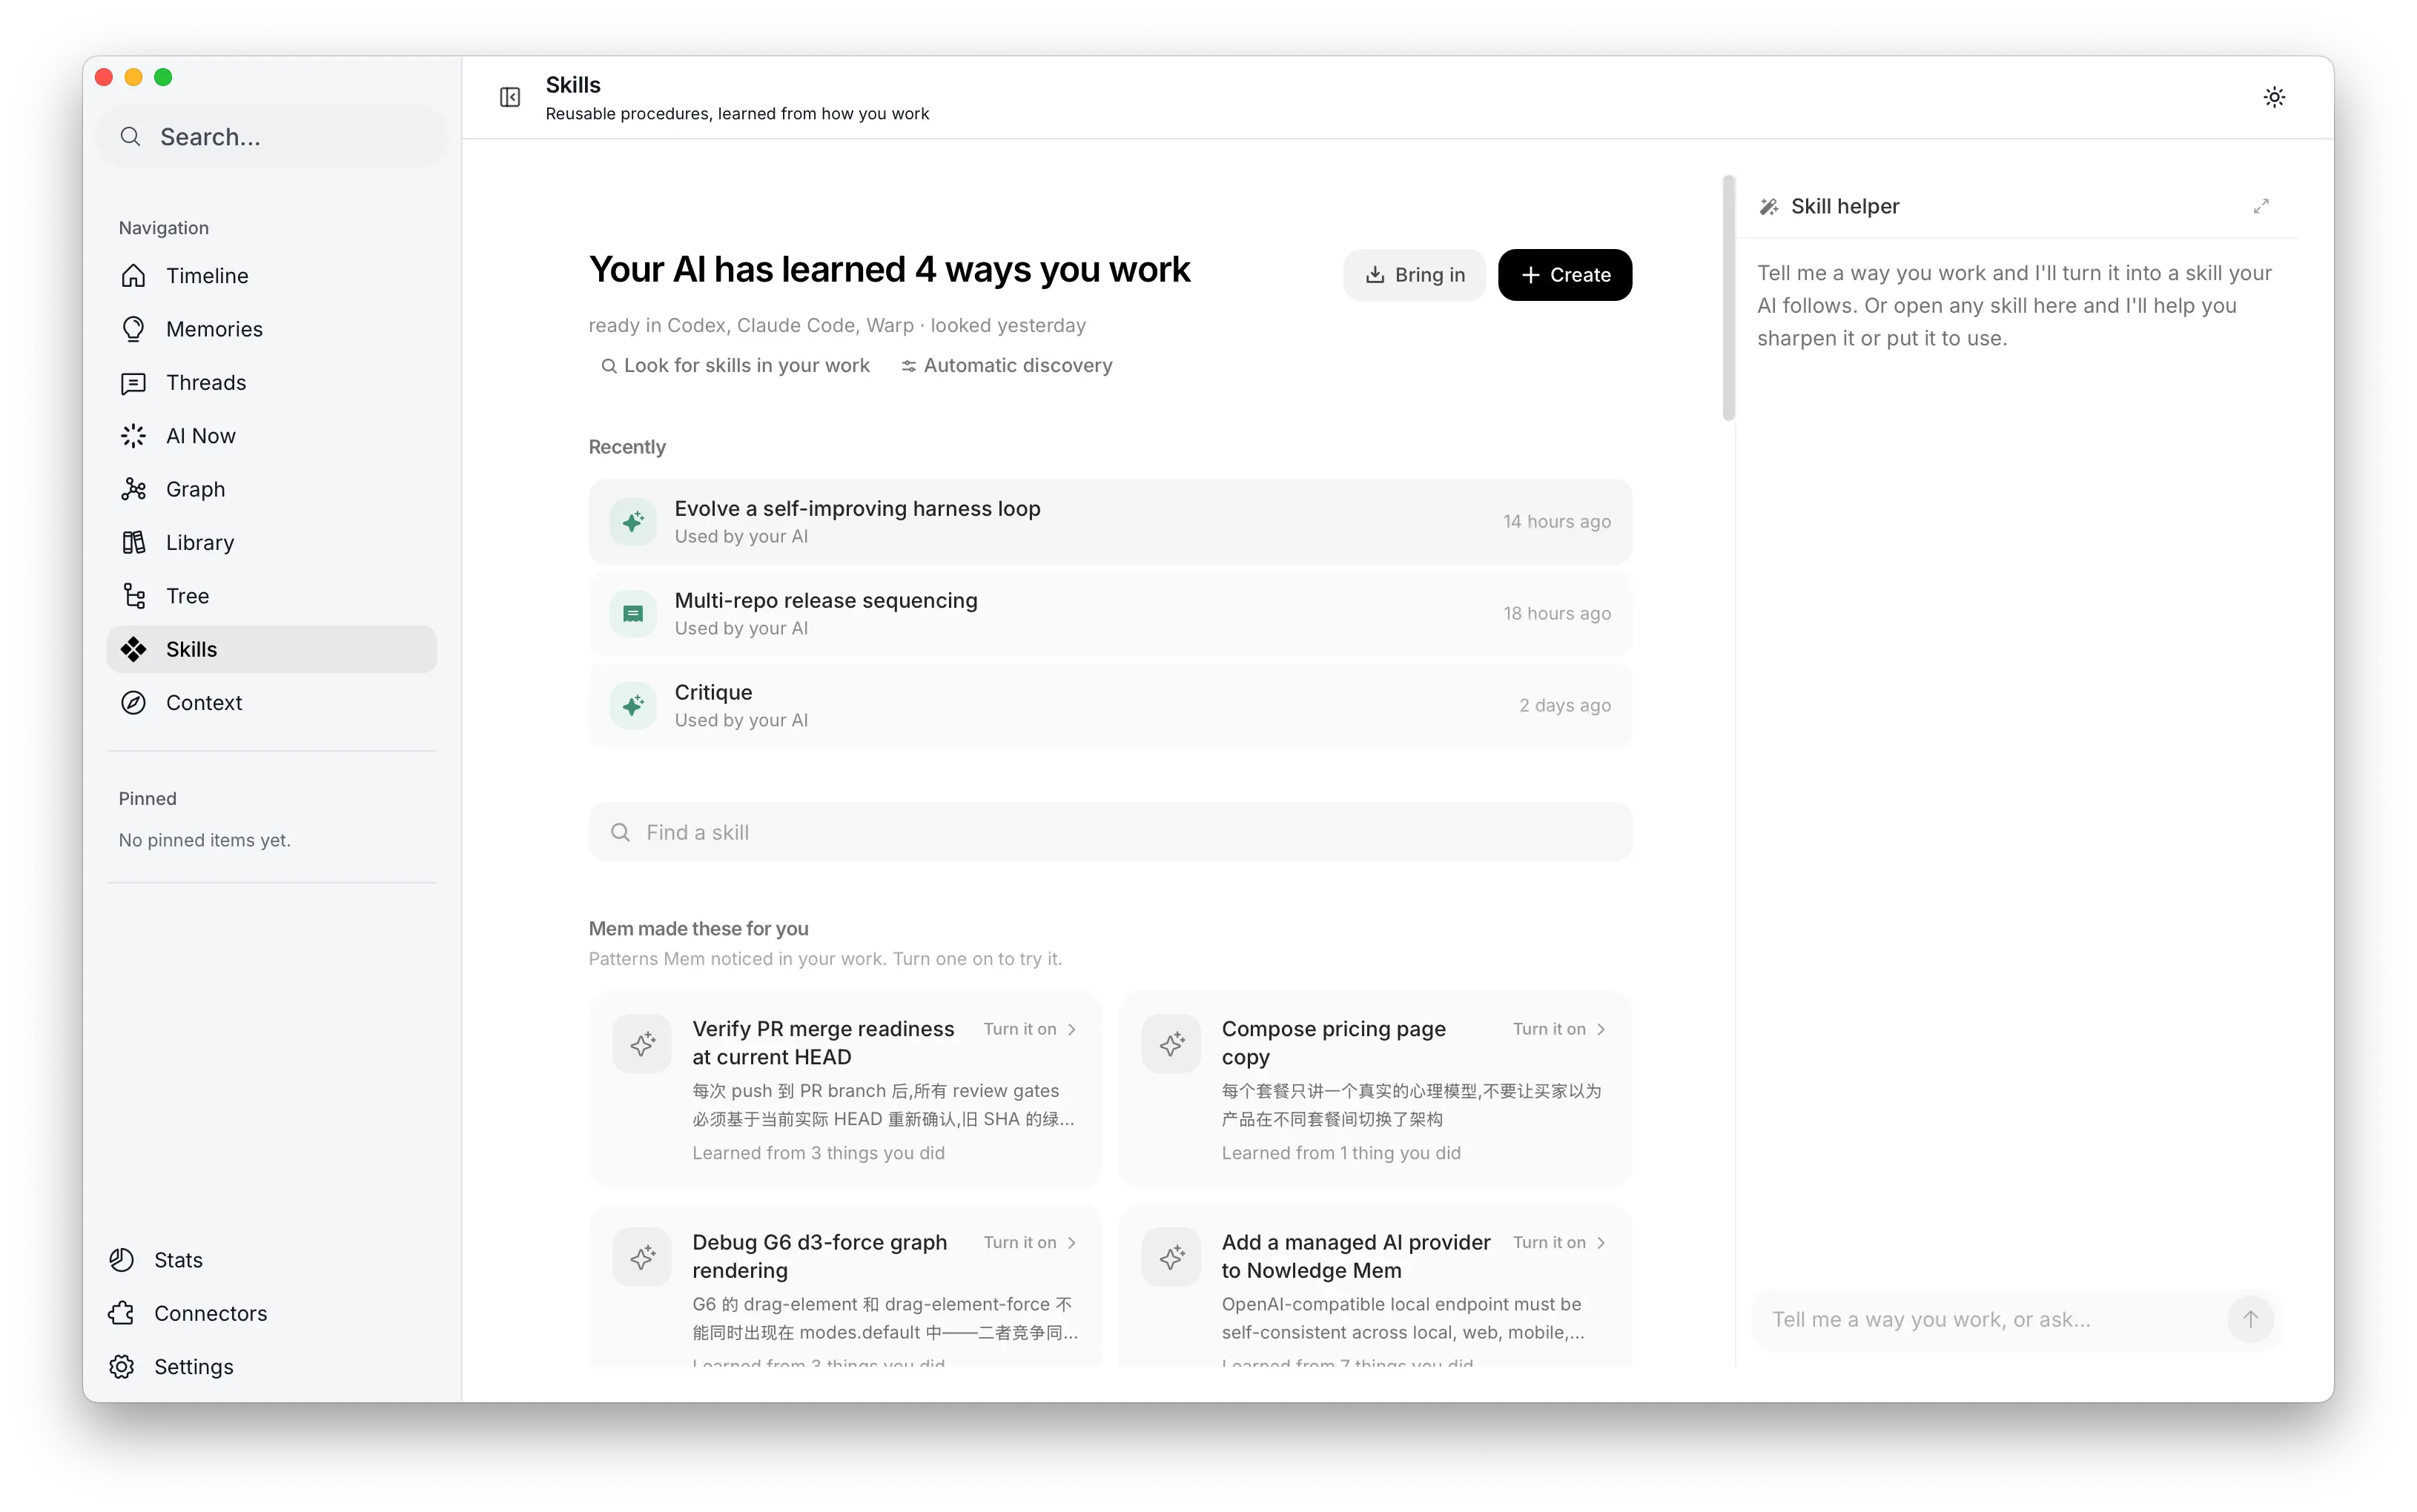The width and height of the screenshot is (2417, 1512).
Task: Turn on Debug G6 d3-force graph rendering
Action: (1030, 1242)
